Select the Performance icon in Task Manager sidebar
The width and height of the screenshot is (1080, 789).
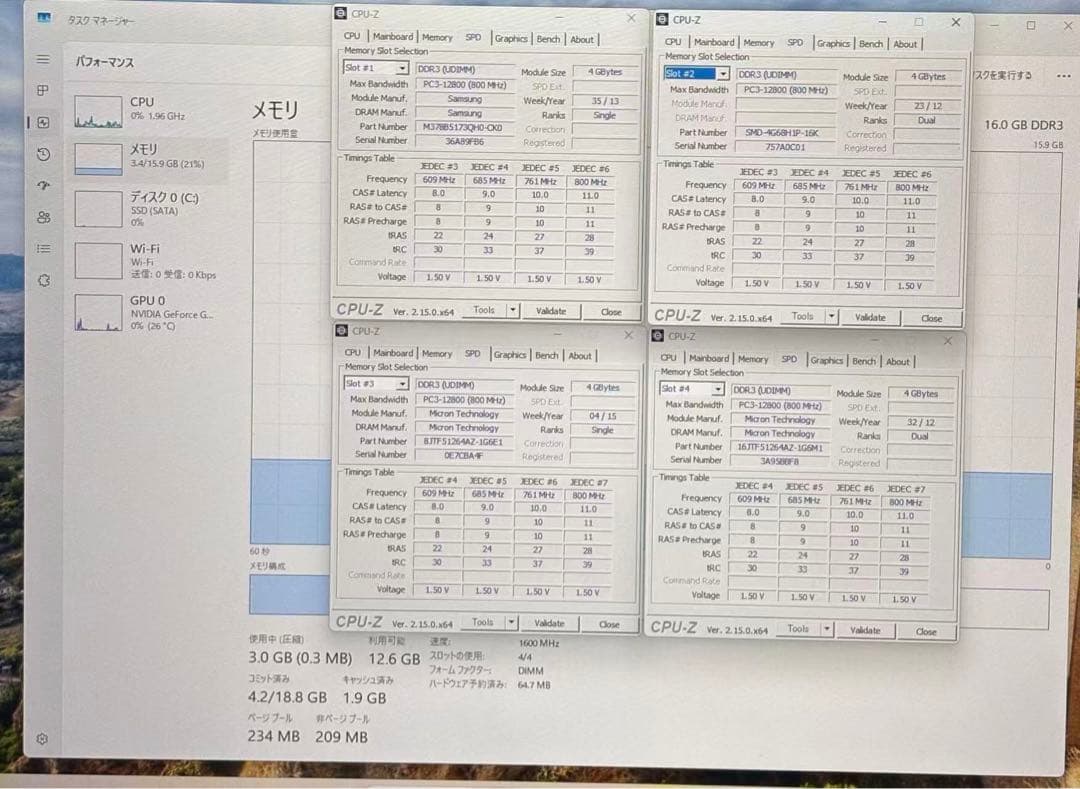pyautogui.click(x=42, y=122)
